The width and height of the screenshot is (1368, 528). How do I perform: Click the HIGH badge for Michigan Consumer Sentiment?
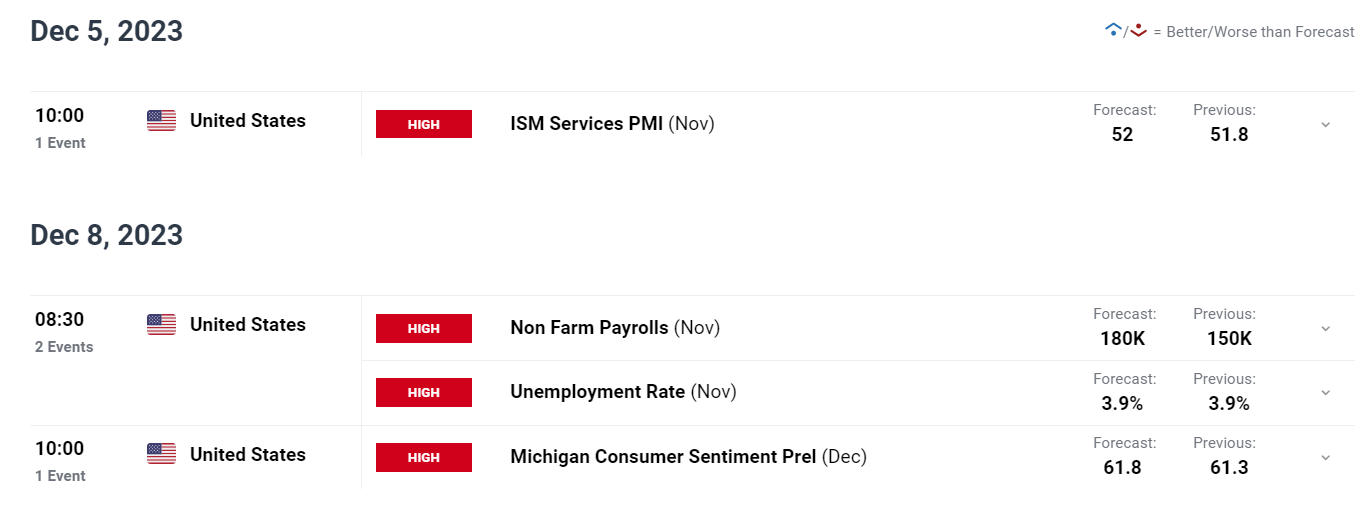coord(424,457)
